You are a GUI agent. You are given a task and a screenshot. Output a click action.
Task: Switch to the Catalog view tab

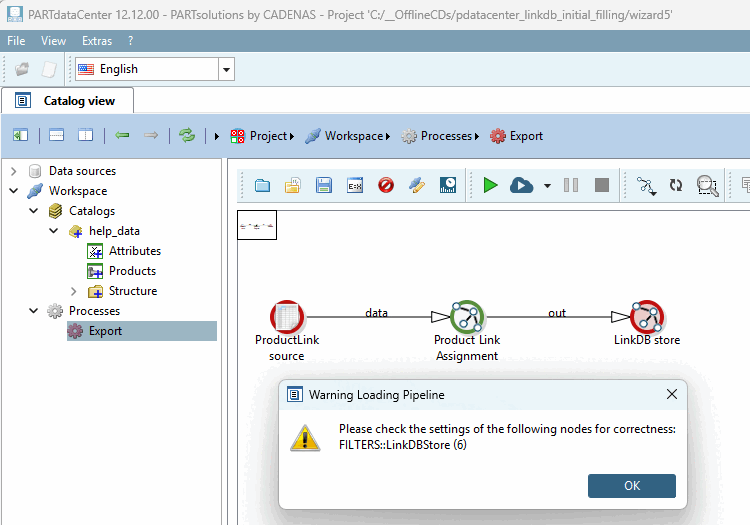pos(67,101)
